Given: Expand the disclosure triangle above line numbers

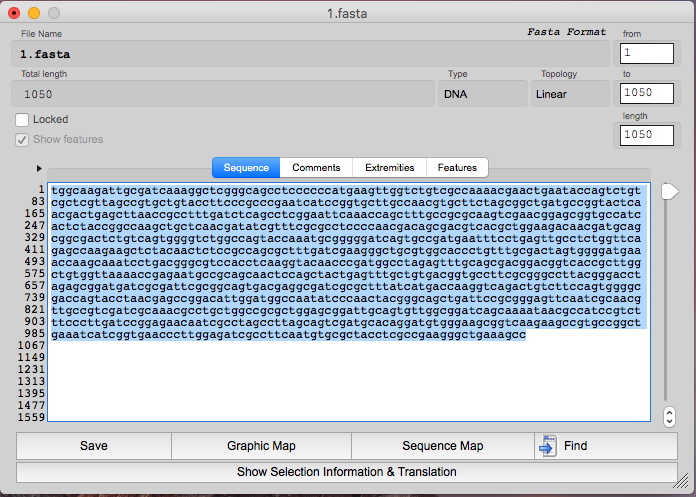Looking at the screenshot, I should pyautogui.click(x=39, y=168).
